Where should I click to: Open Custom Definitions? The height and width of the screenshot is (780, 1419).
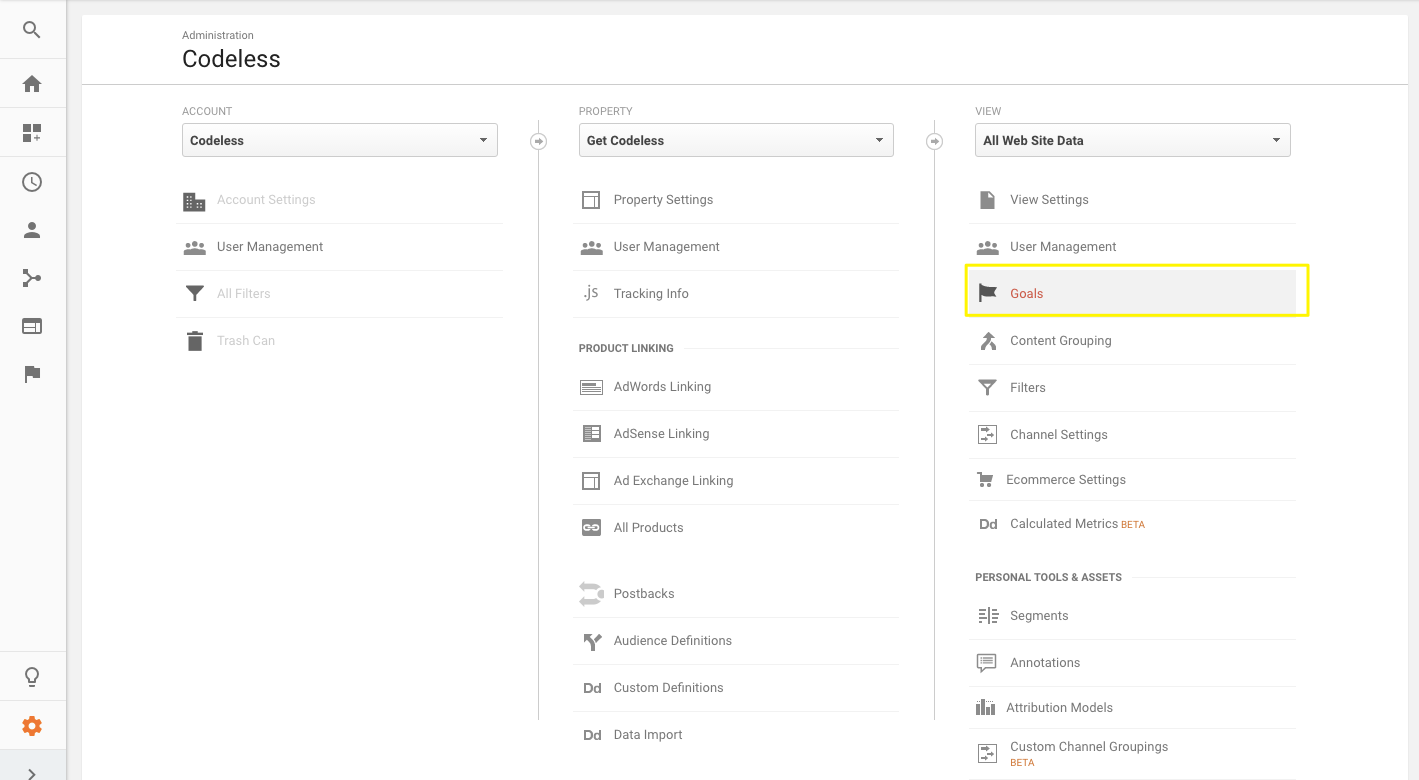668,688
